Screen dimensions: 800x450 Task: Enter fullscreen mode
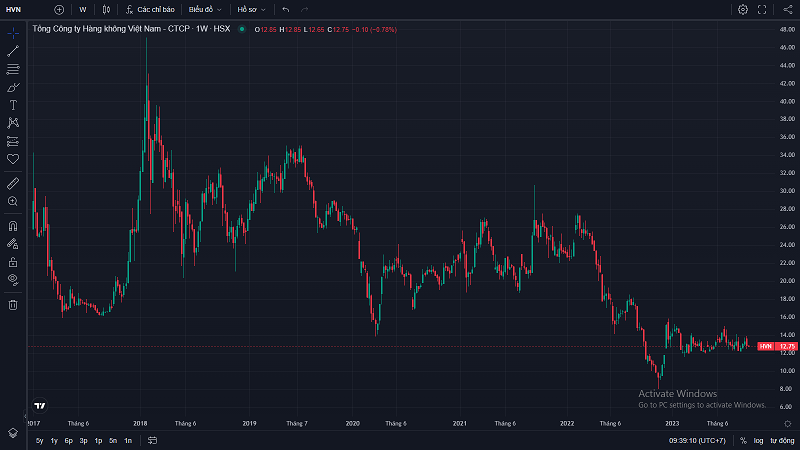(x=762, y=9)
